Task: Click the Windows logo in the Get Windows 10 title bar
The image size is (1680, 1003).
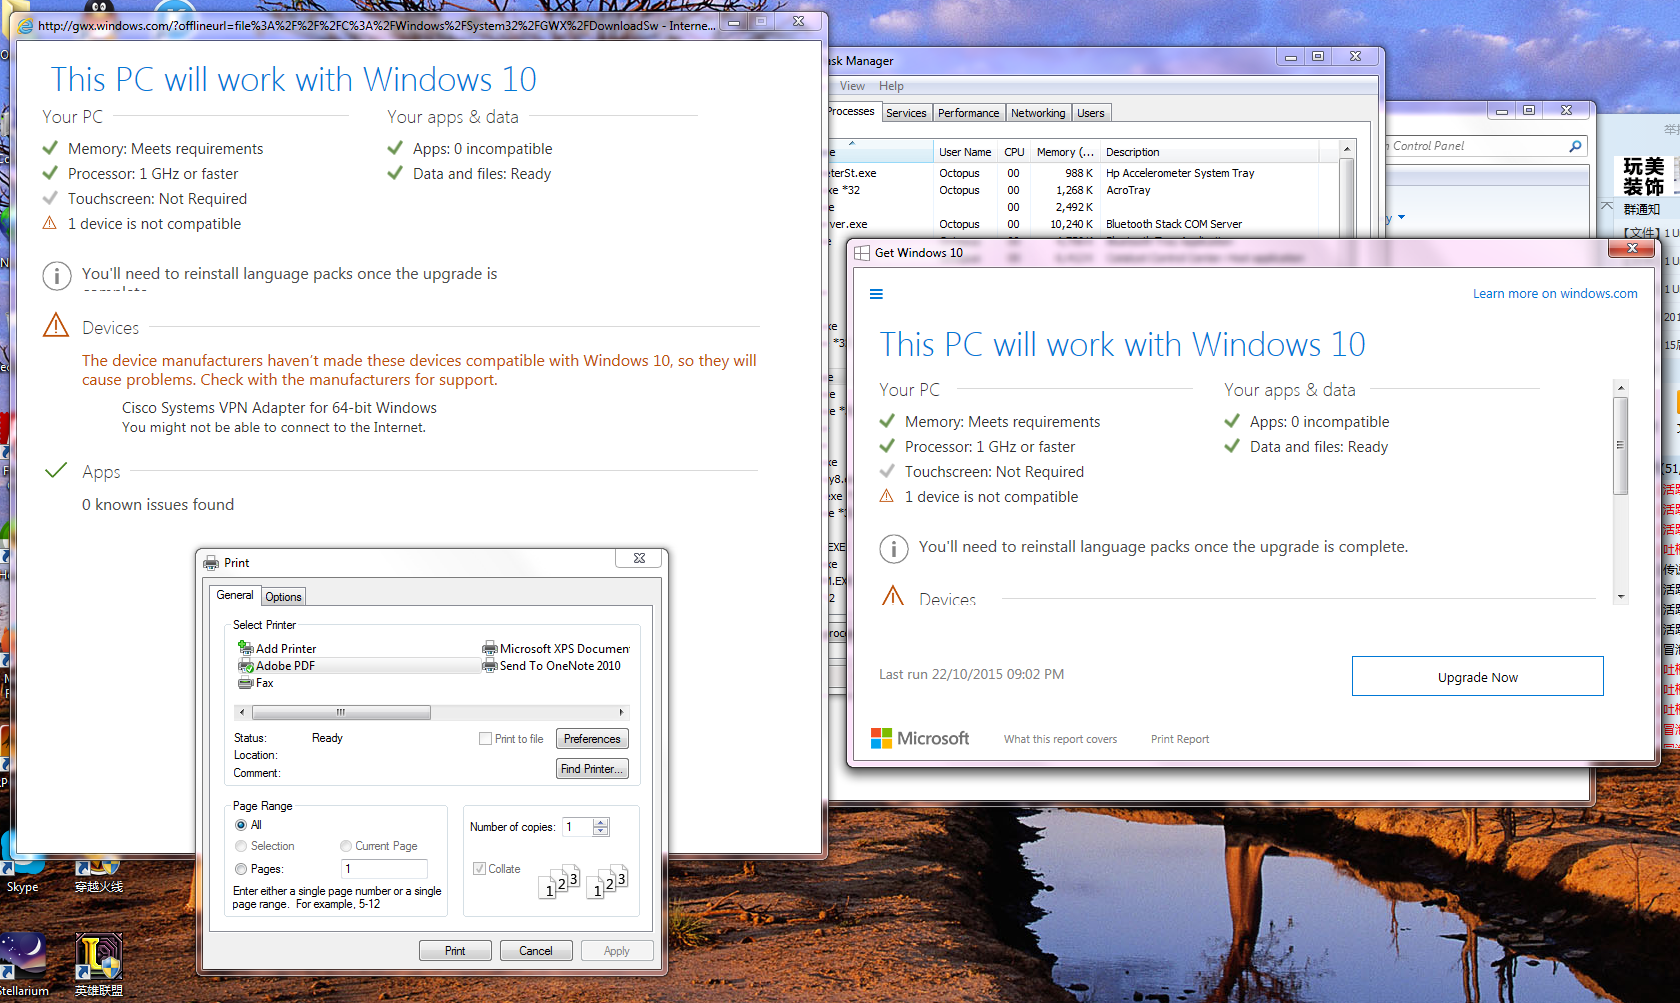Action: coord(862,253)
